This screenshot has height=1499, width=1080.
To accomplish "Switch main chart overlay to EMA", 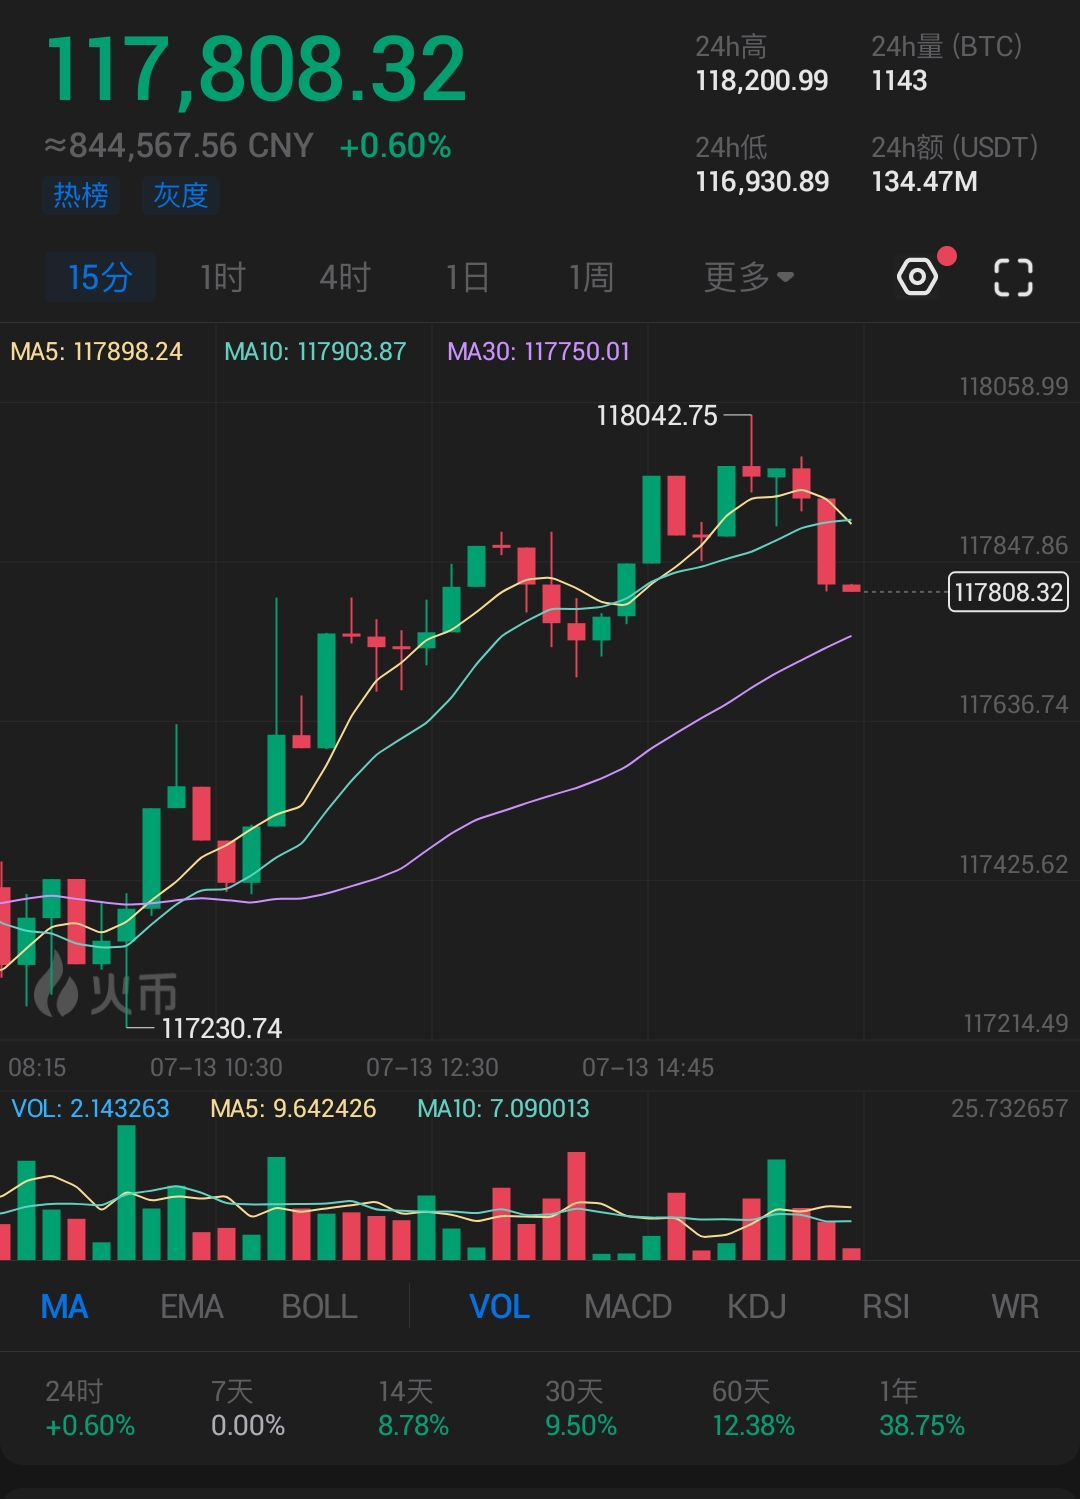I will point(191,1306).
